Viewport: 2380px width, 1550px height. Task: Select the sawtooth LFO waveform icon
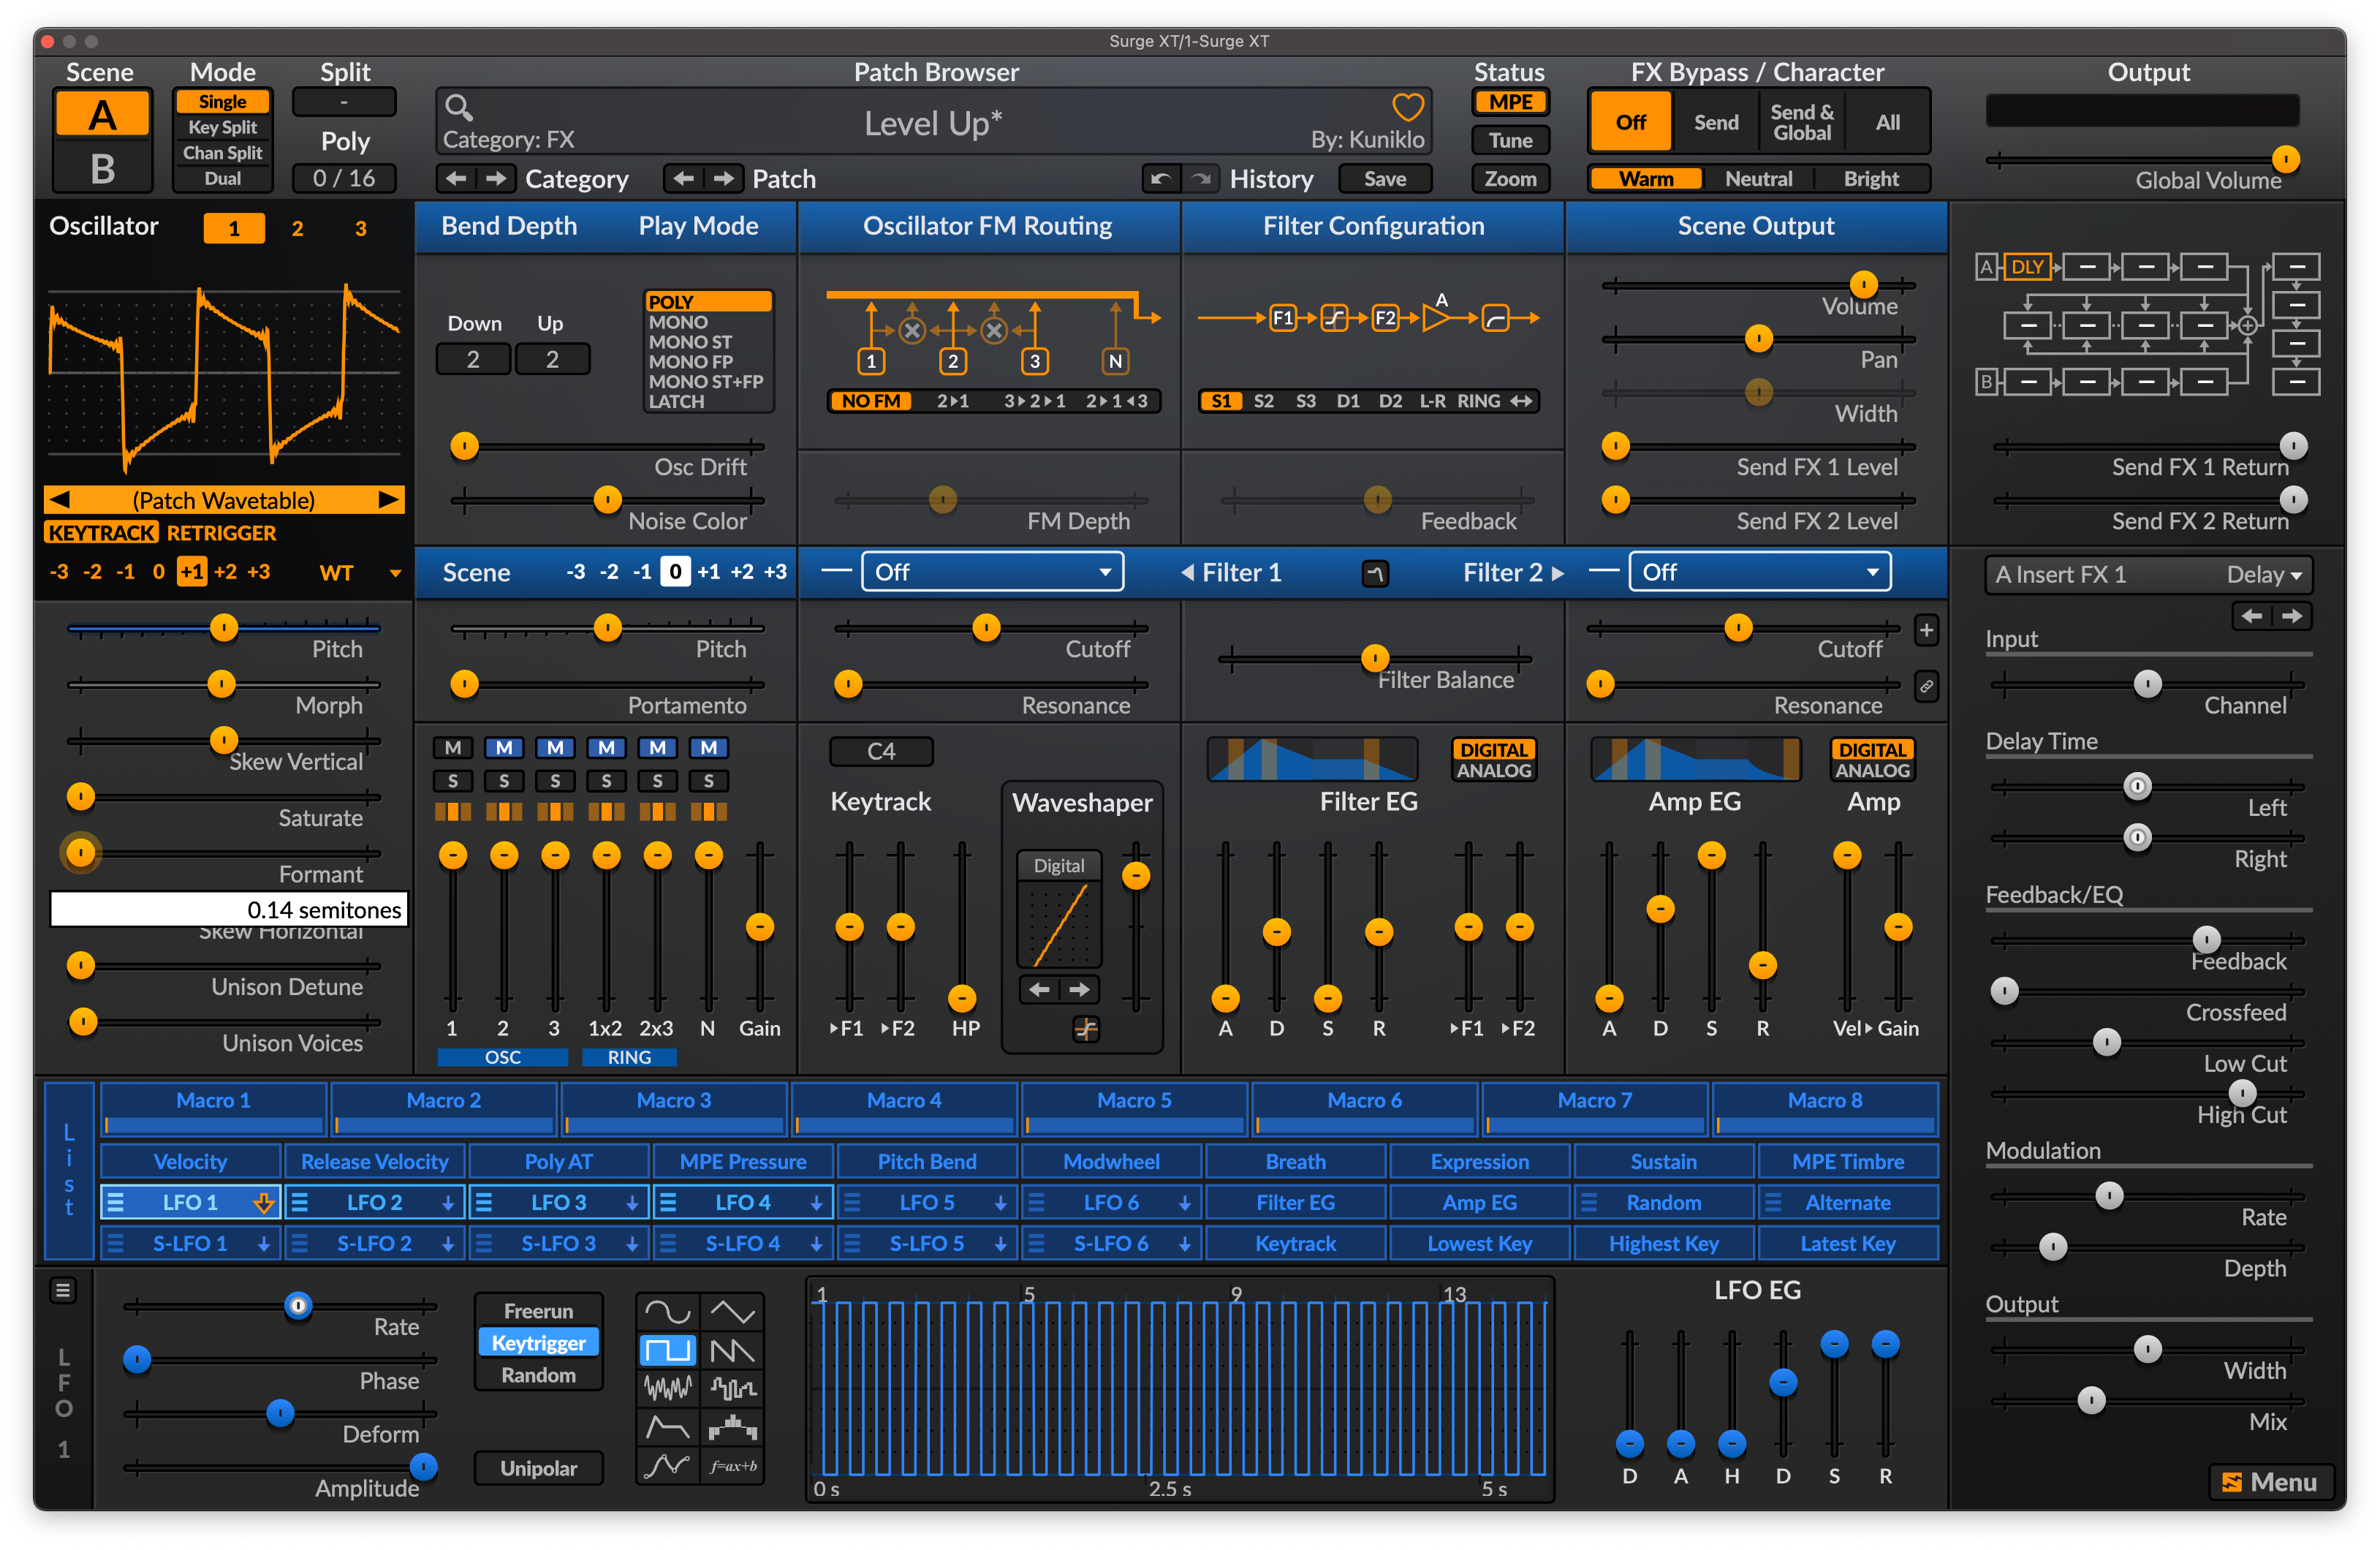coord(732,1350)
